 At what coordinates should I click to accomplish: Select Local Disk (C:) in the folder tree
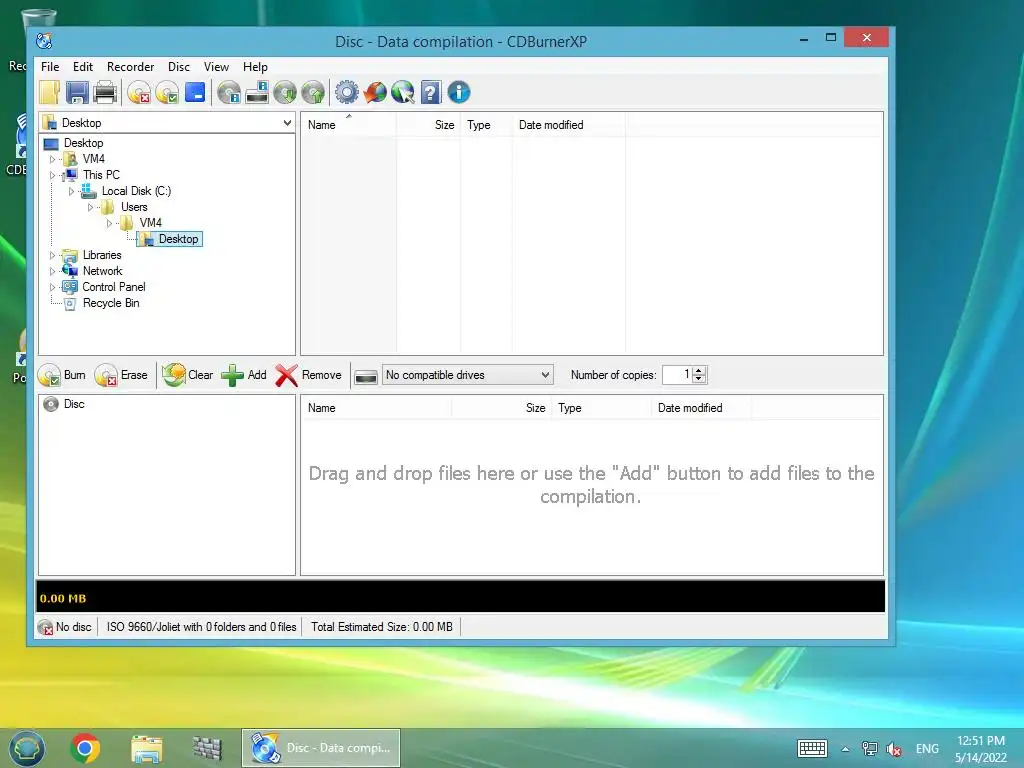click(x=136, y=191)
